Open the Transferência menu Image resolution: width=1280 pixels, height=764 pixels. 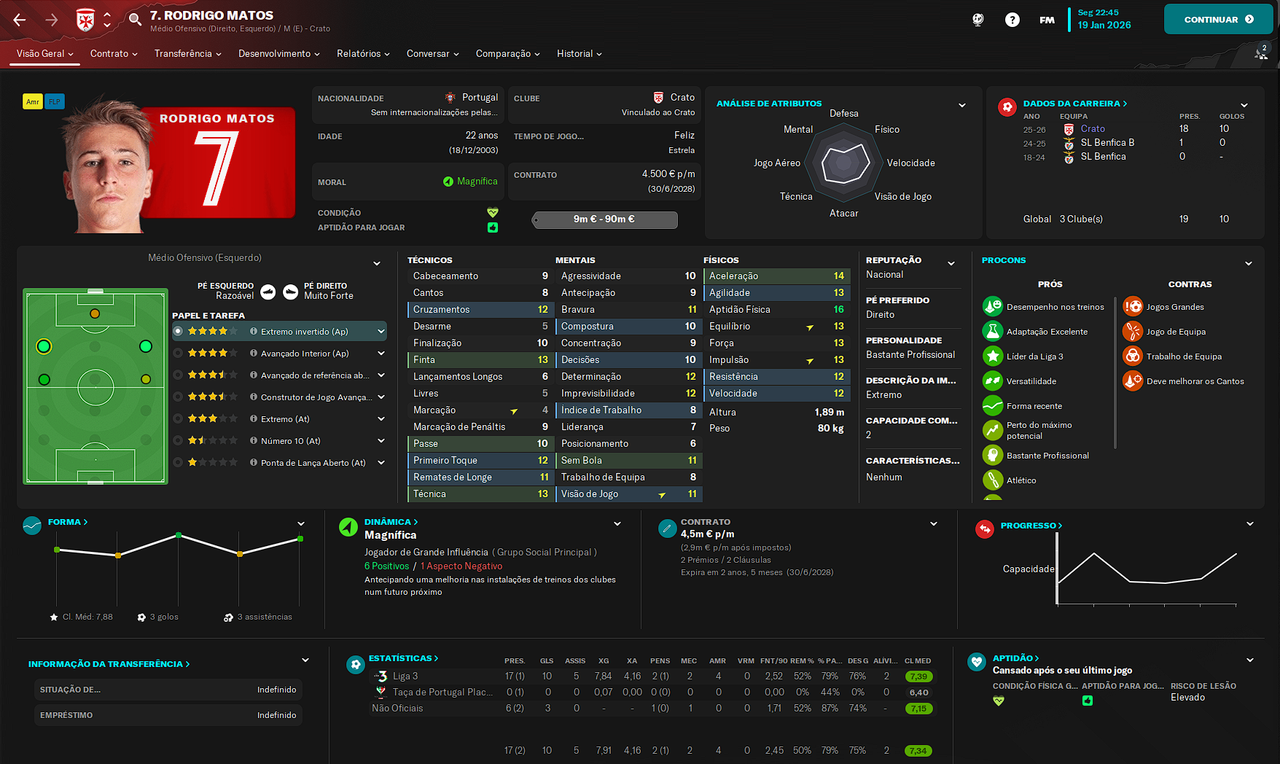coord(188,53)
